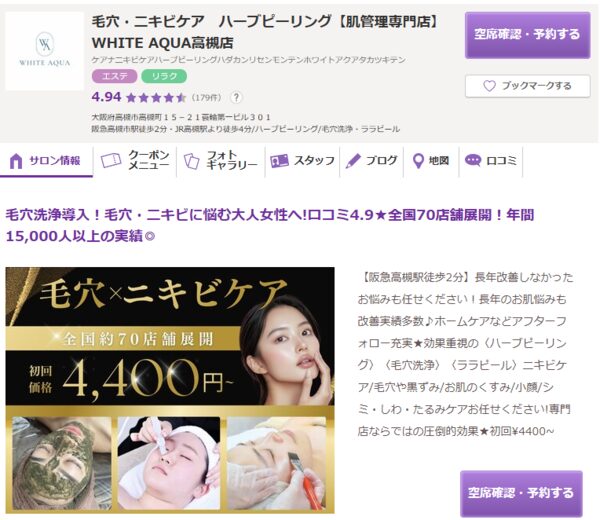Image resolution: width=600 pixels, height=520 pixels.
Task: Open the 毛穴×ニキビケア promotional banner image
Action: 170,390
